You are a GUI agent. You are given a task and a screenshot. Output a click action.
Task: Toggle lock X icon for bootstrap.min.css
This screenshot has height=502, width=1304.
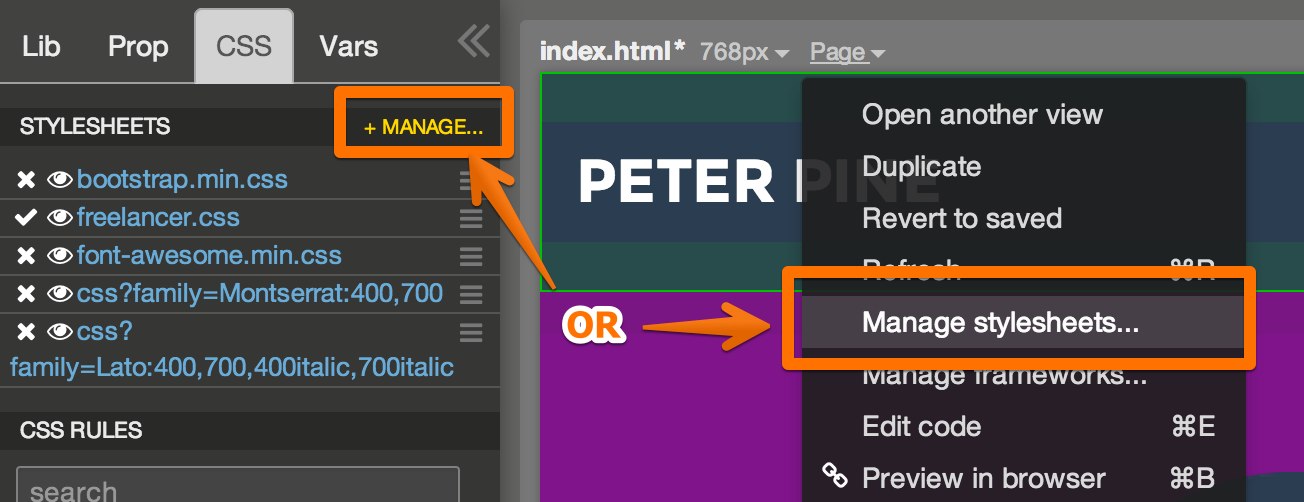coord(27,180)
